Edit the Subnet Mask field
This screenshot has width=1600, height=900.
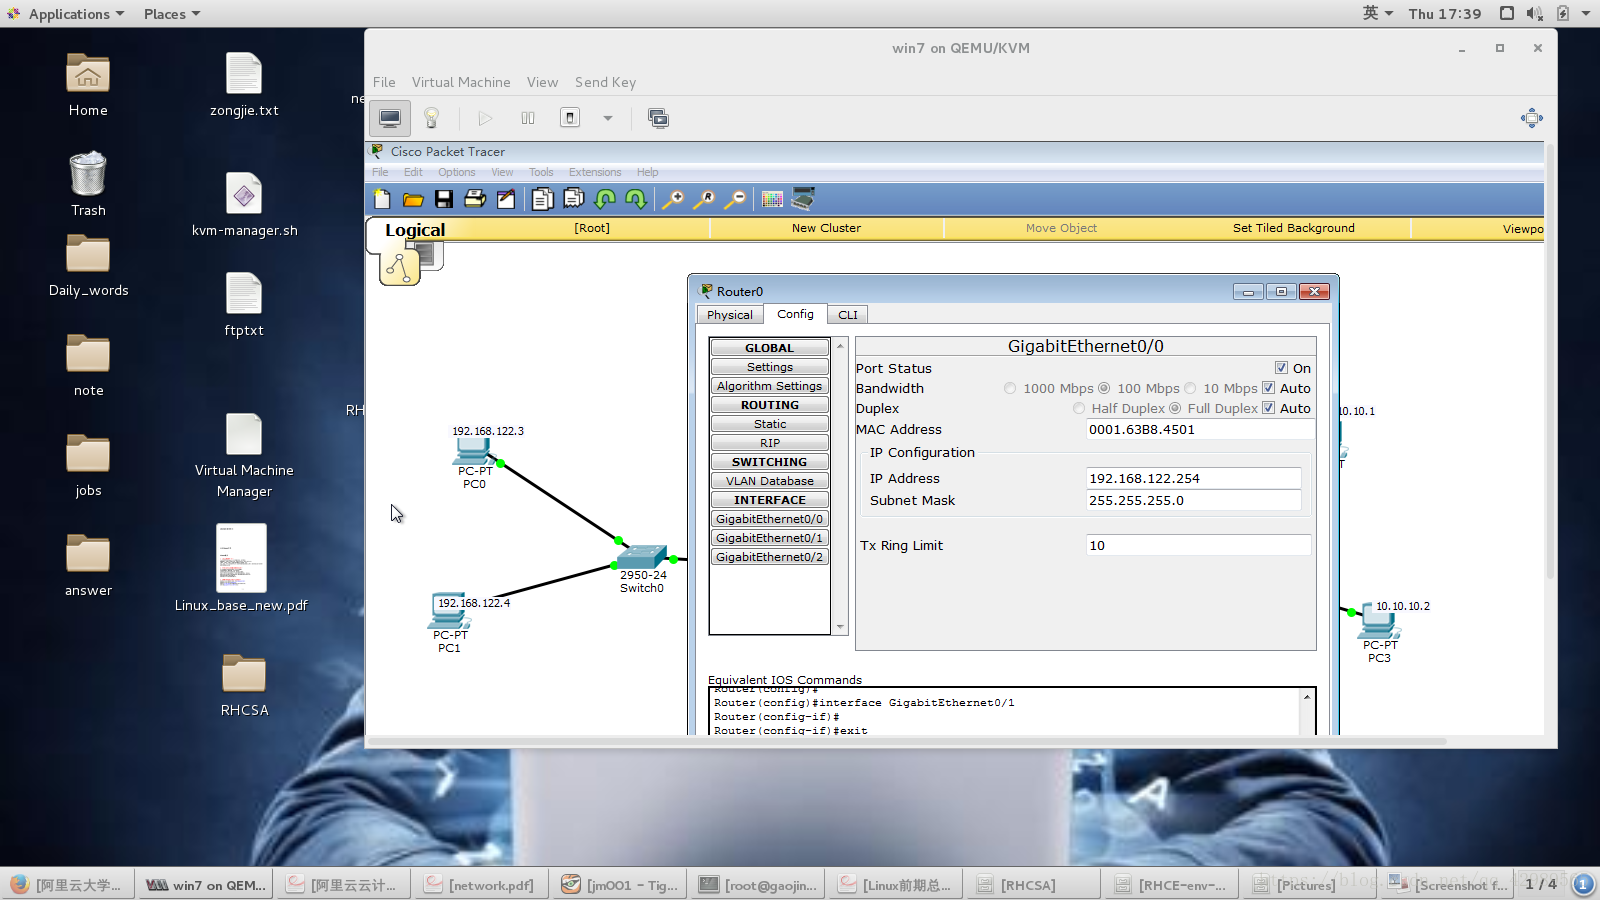(1194, 501)
